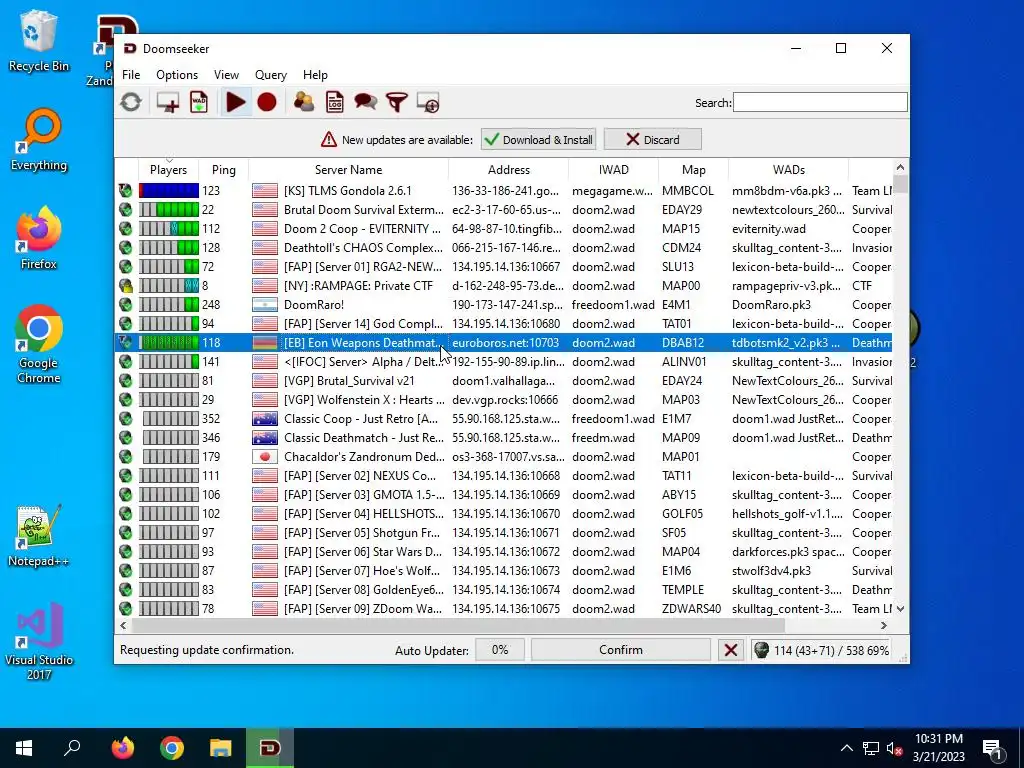Image resolution: width=1024 pixels, height=768 pixels.
Task: Open Notepad++ desktop shortcut
Action: pos(39,536)
